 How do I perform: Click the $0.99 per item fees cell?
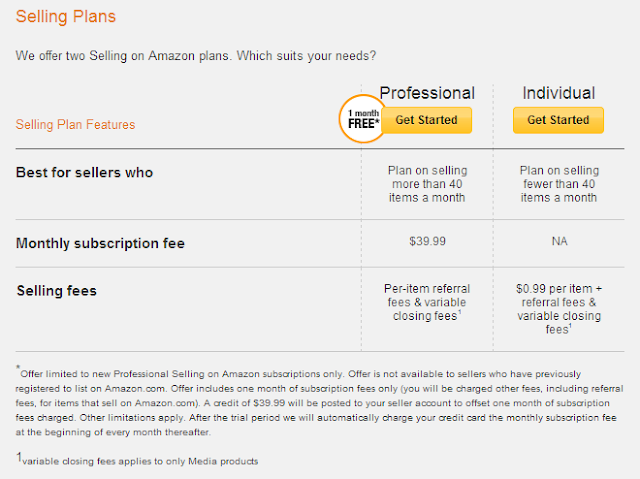[x=559, y=309]
